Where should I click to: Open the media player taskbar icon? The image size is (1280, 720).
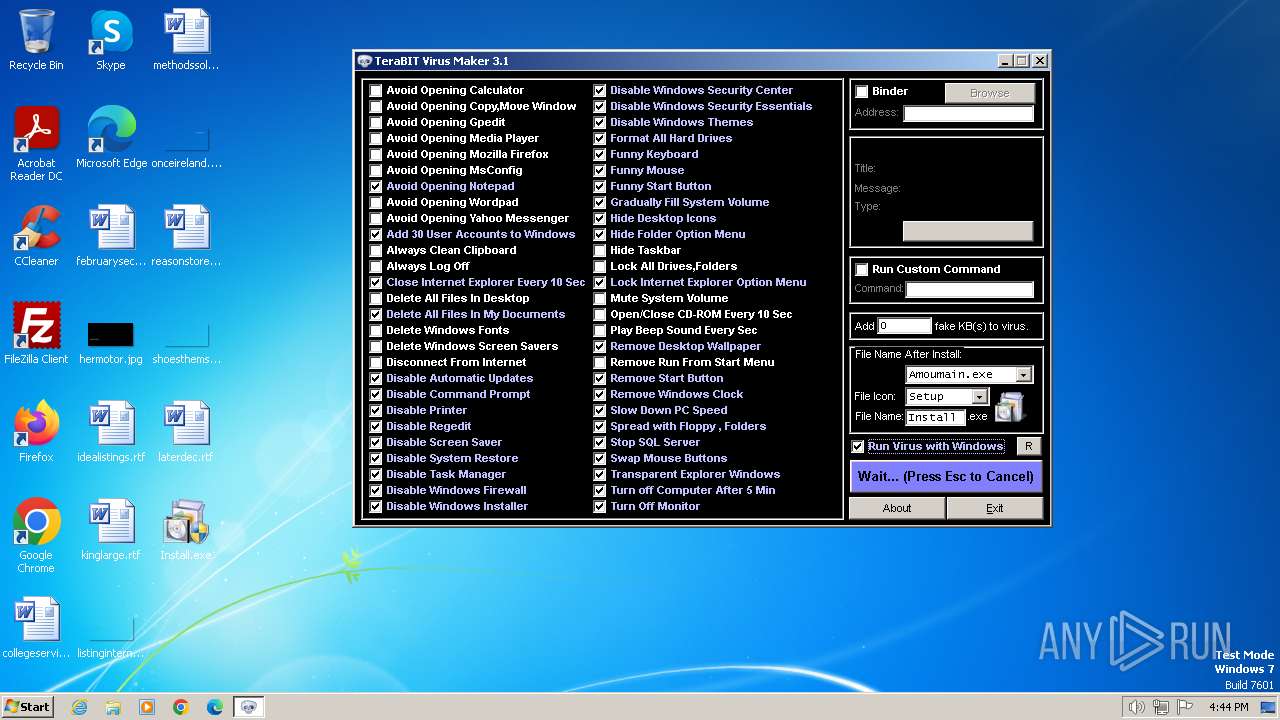point(147,707)
